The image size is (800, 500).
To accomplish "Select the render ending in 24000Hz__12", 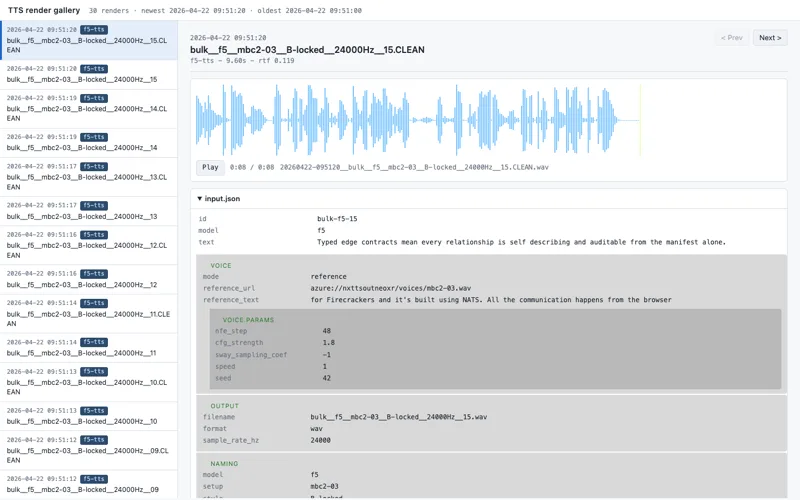I will tap(89, 280).
